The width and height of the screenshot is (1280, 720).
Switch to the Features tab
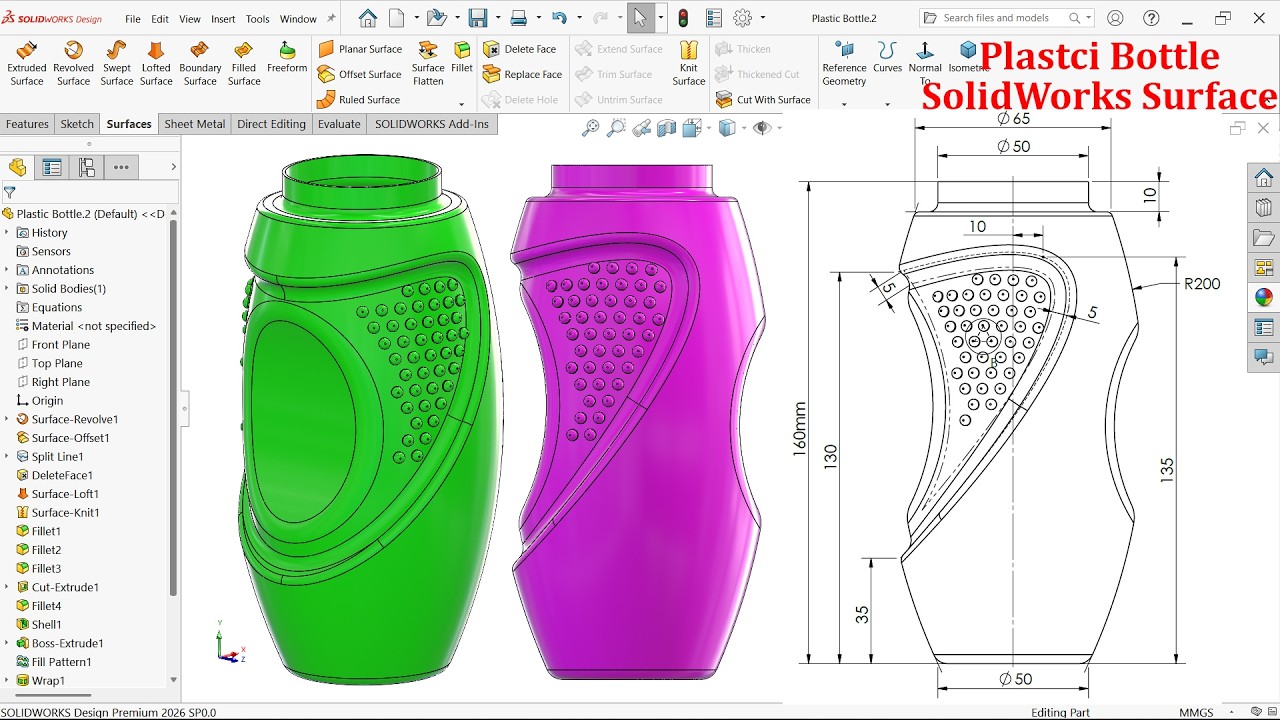pyautogui.click(x=27, y=124)
